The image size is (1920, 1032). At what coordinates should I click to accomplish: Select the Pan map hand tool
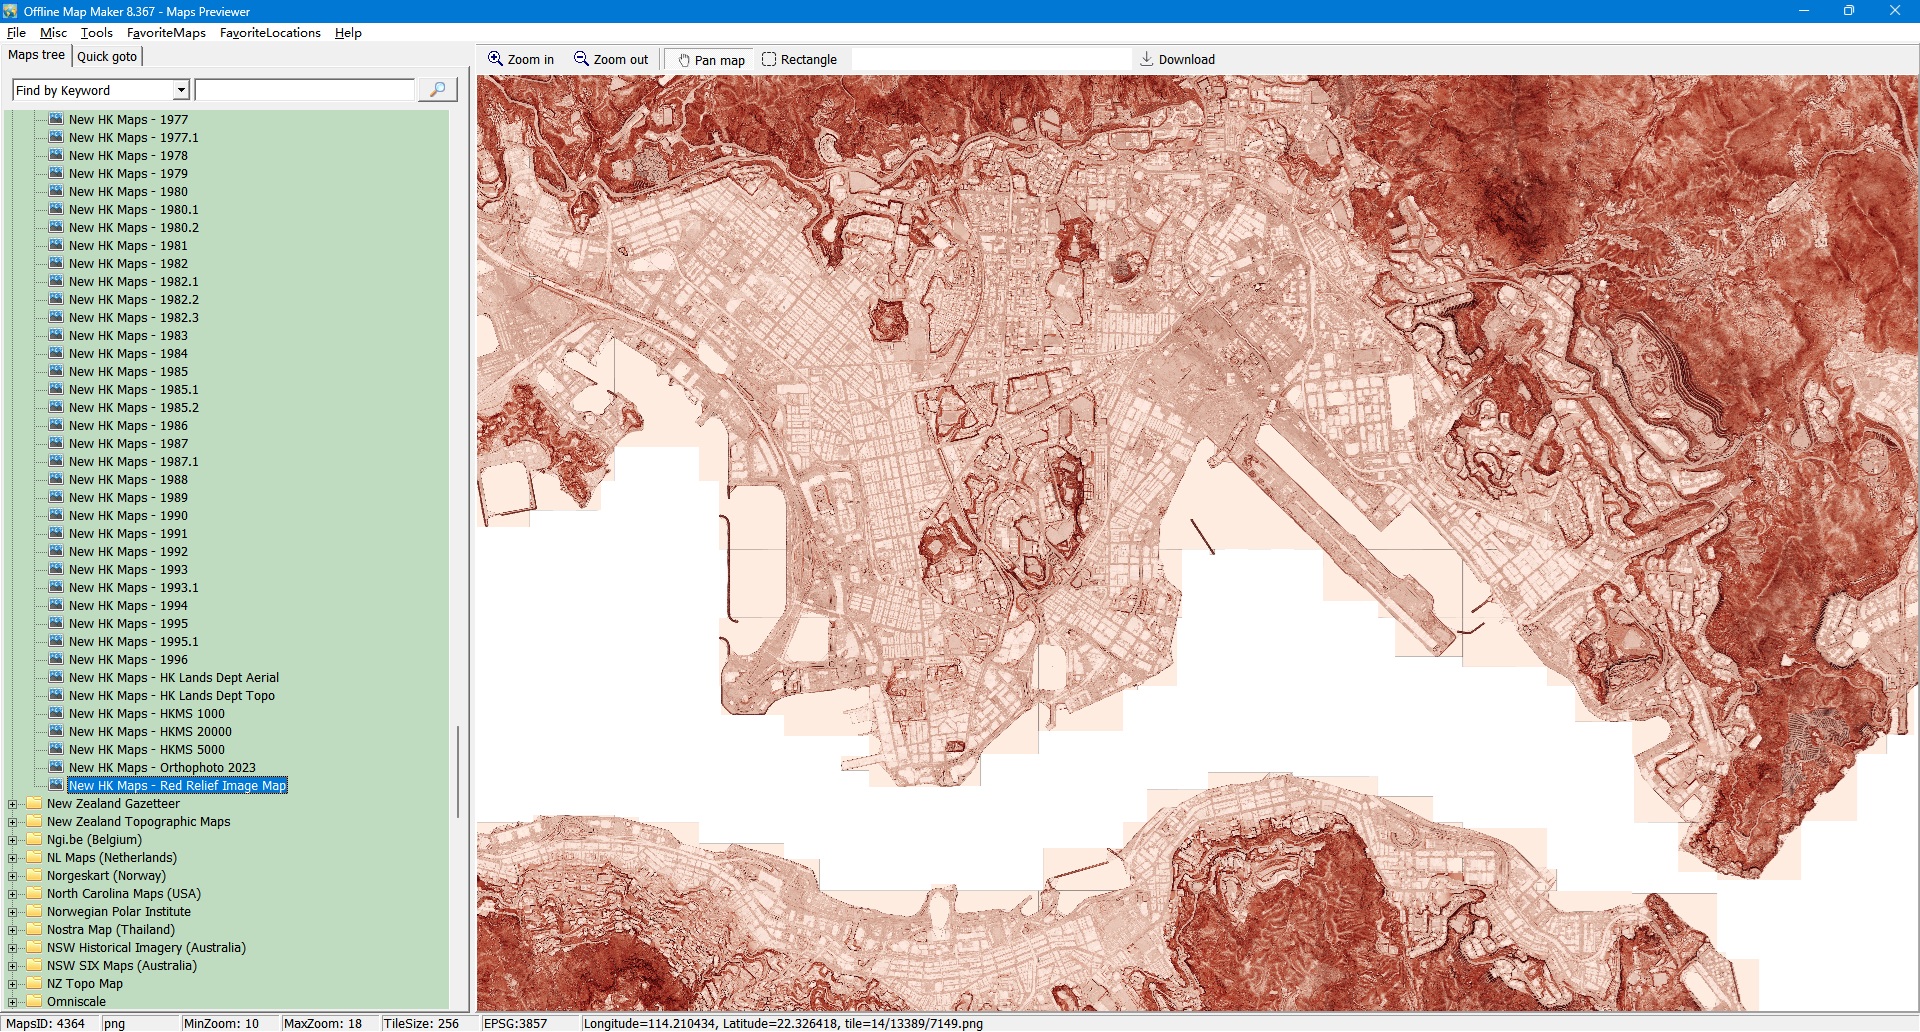click(685, 60)
